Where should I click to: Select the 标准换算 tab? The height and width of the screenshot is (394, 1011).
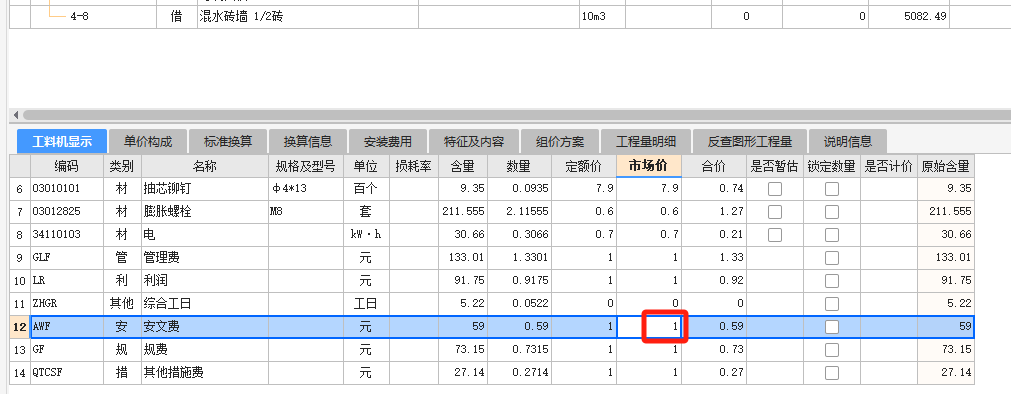(228, 141)
